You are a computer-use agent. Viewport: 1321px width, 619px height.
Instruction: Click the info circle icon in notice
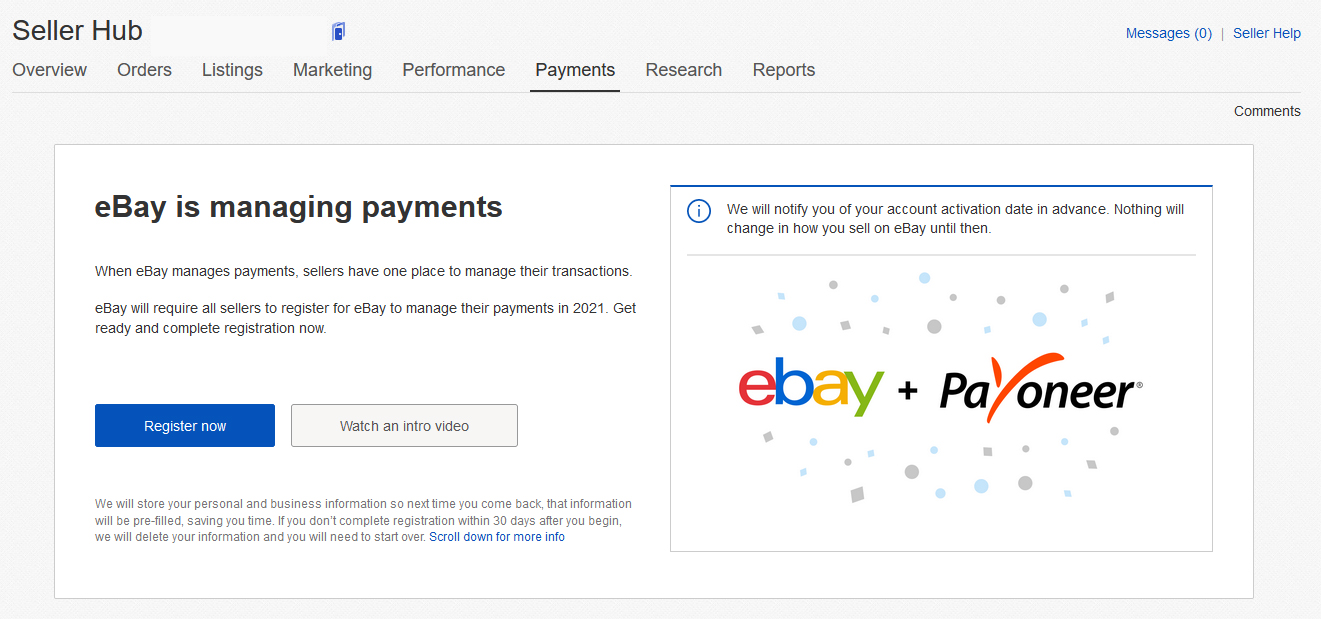698,211
